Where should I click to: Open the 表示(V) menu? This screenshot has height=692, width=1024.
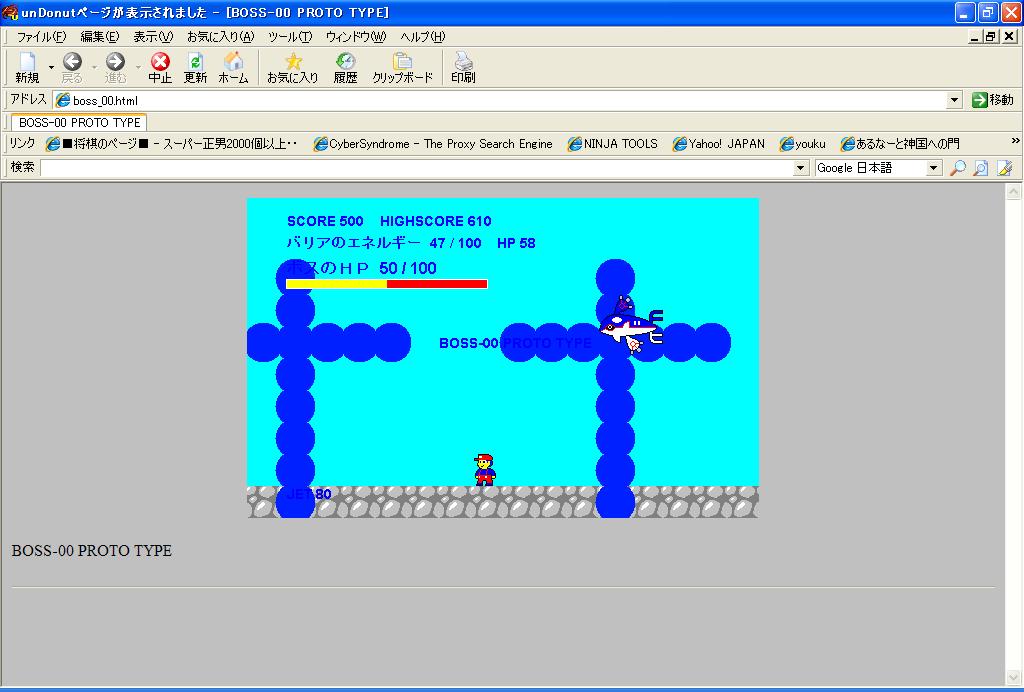tap(153, 37)
